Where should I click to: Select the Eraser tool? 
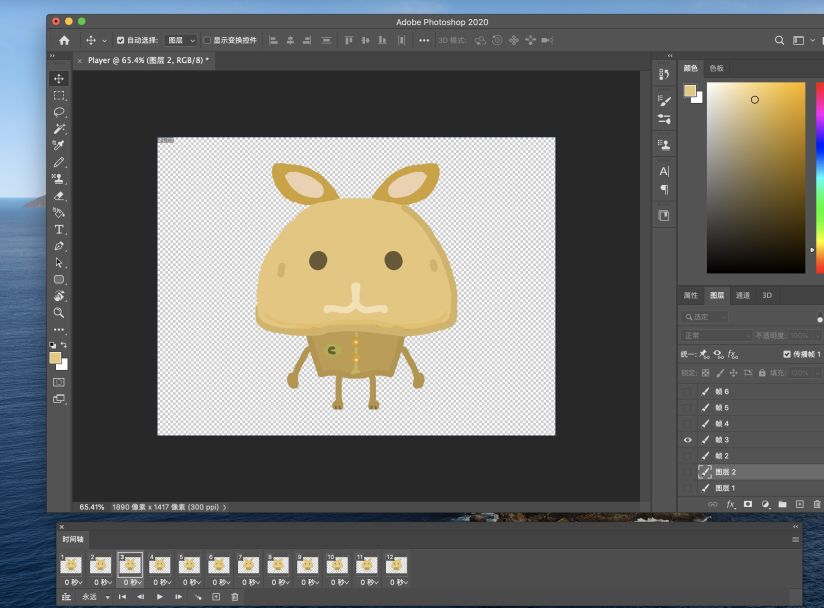coord(59,196)
